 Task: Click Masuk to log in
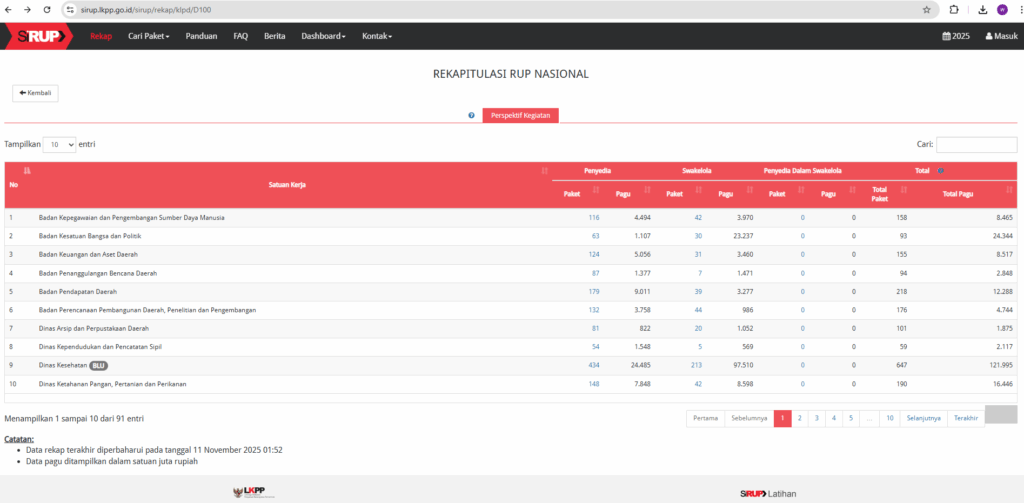coord(1001,36)
